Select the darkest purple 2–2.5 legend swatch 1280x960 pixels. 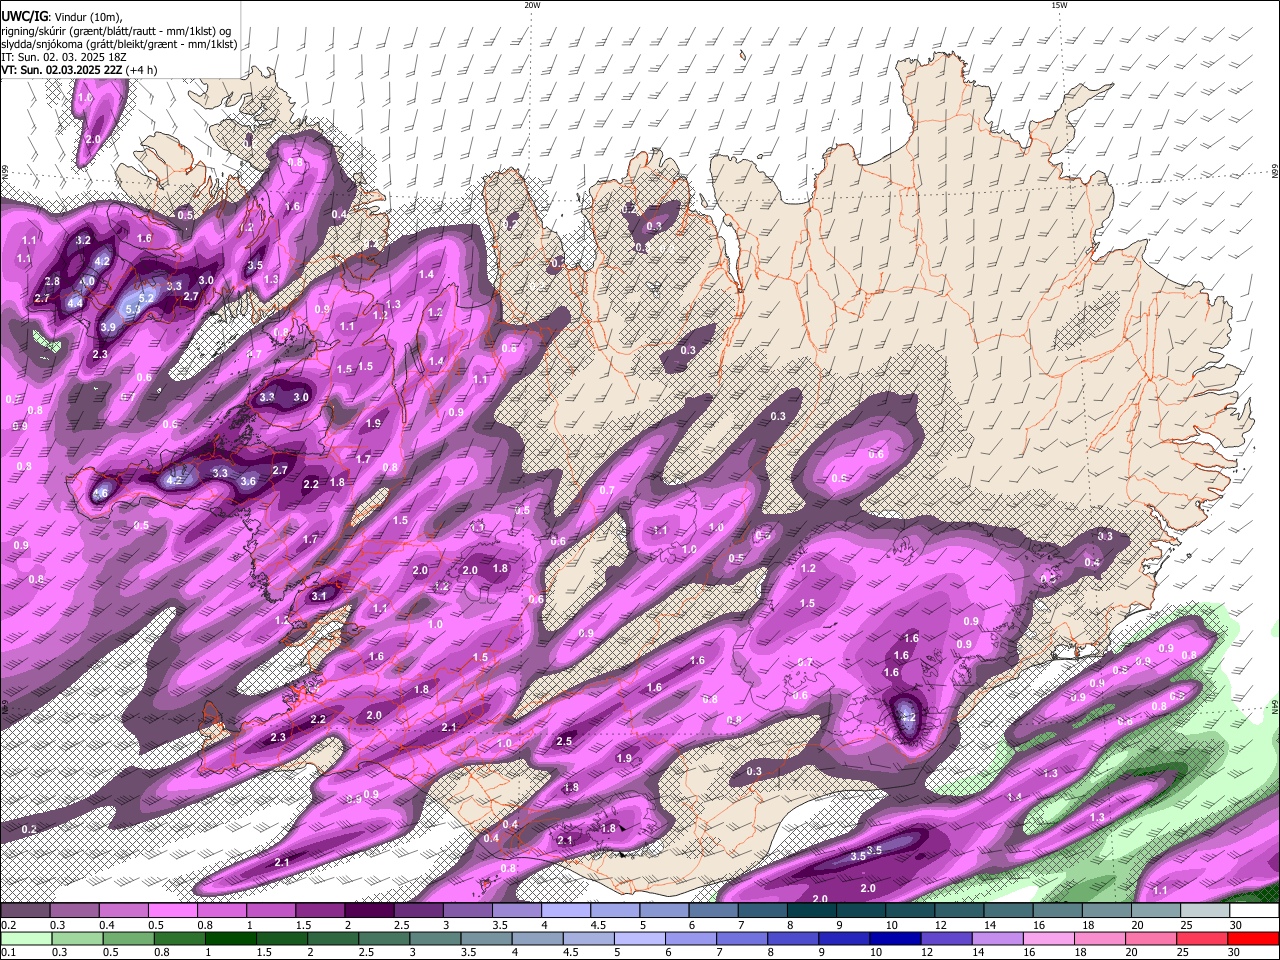[x=369, y=910]
